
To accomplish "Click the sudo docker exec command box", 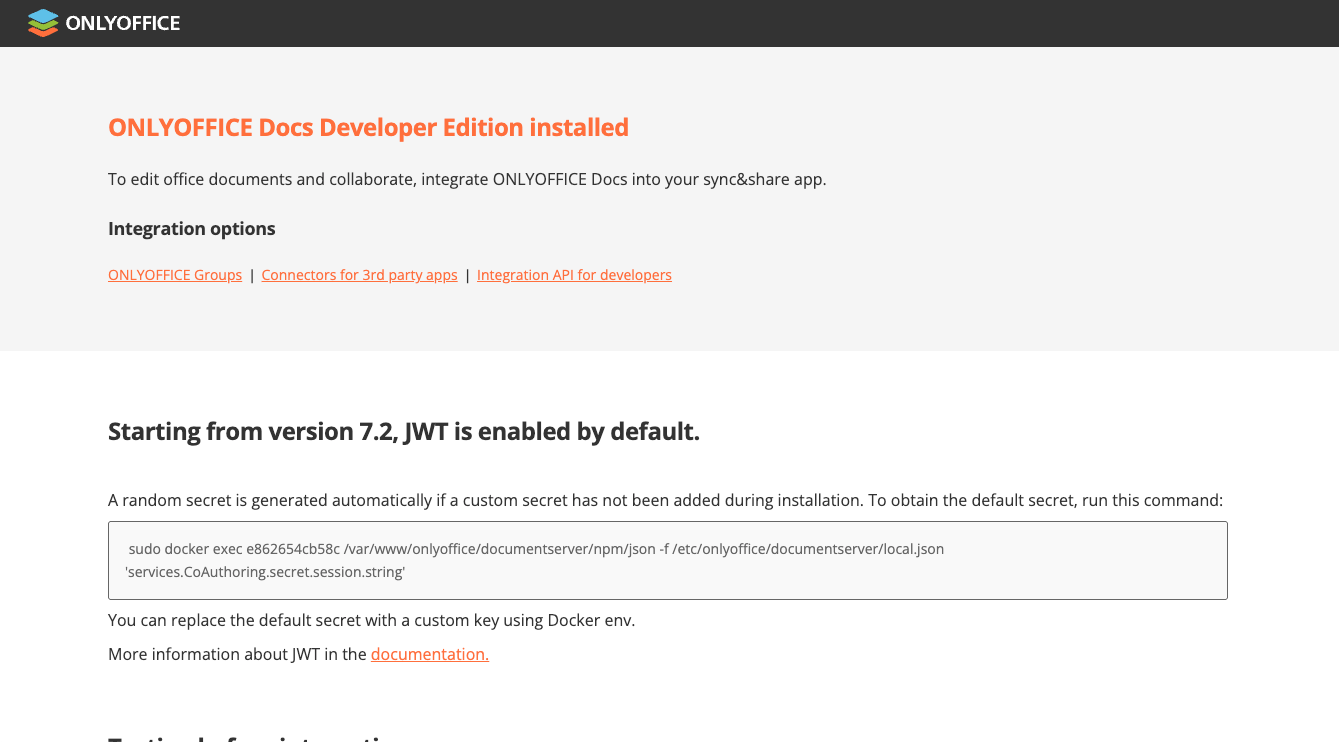I will coord(667,560).
